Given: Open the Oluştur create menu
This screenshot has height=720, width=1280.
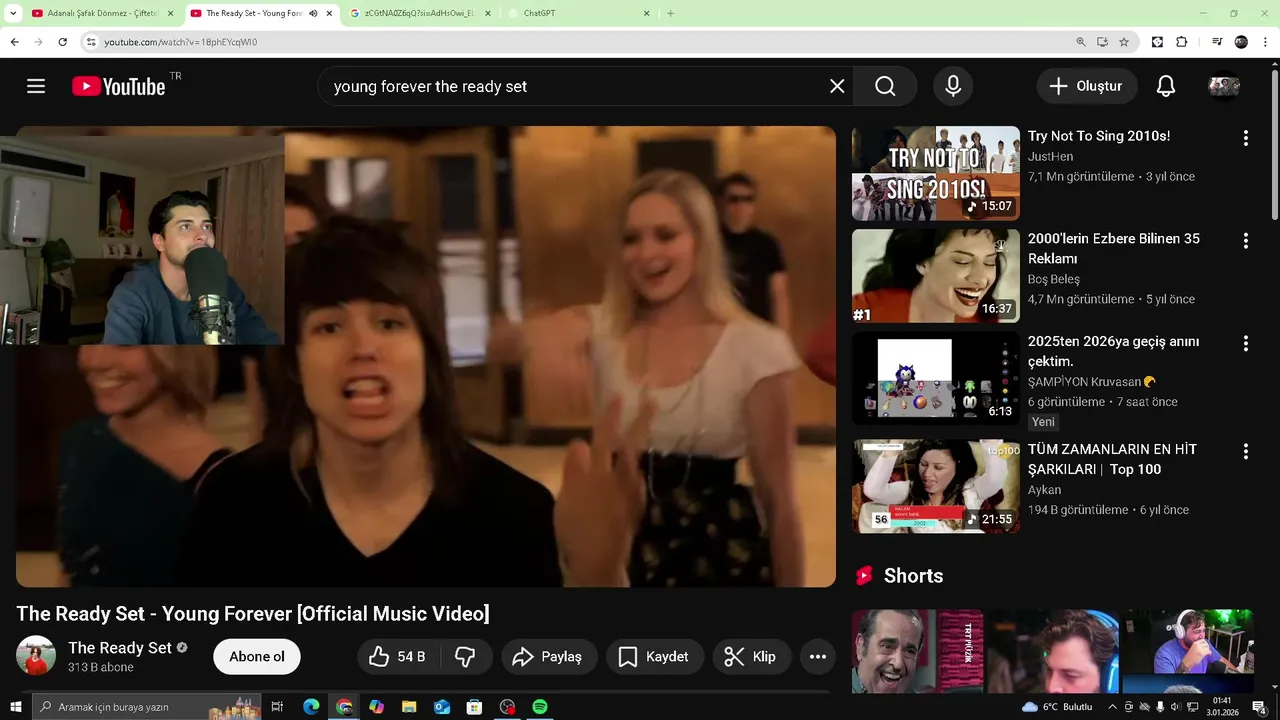Looking at the screenshot, I should [x=1086, y=86].
